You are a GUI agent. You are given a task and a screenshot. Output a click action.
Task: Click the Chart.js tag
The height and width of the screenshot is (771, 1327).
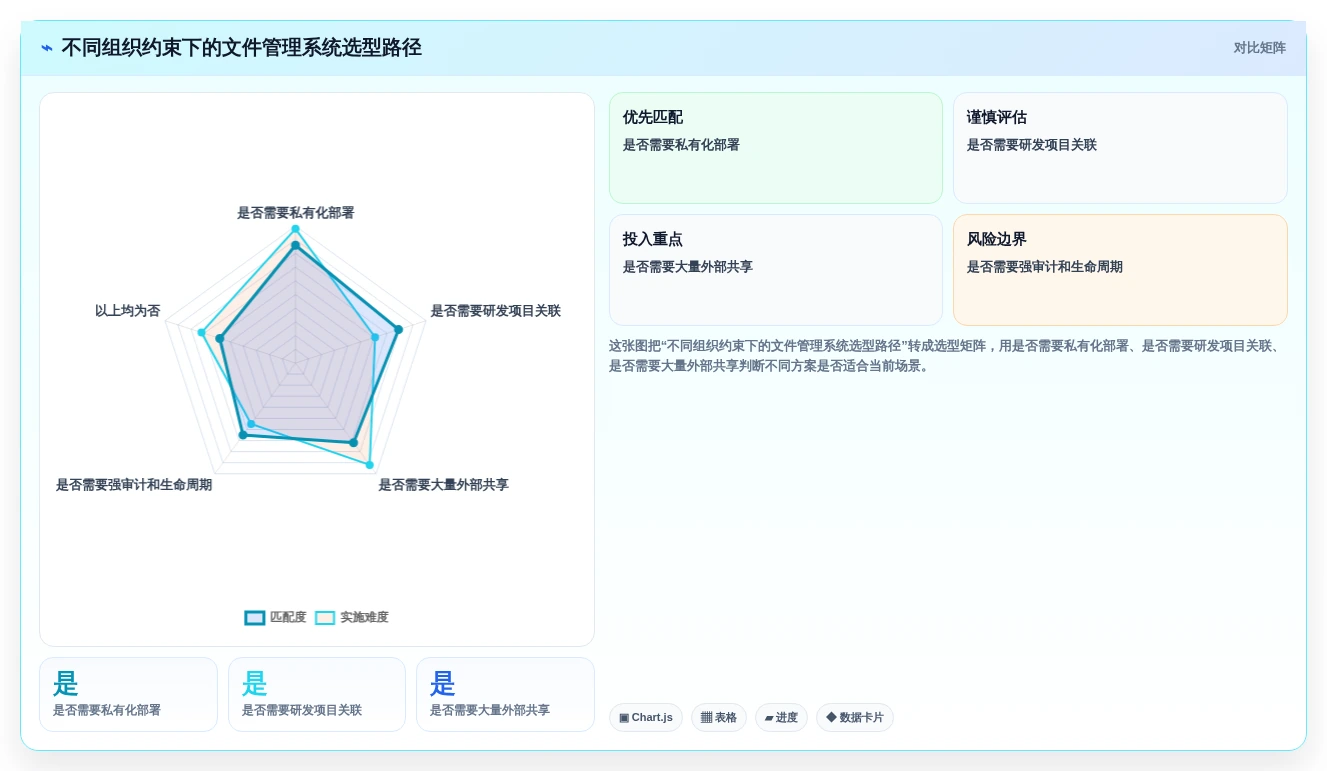(645, 718)
